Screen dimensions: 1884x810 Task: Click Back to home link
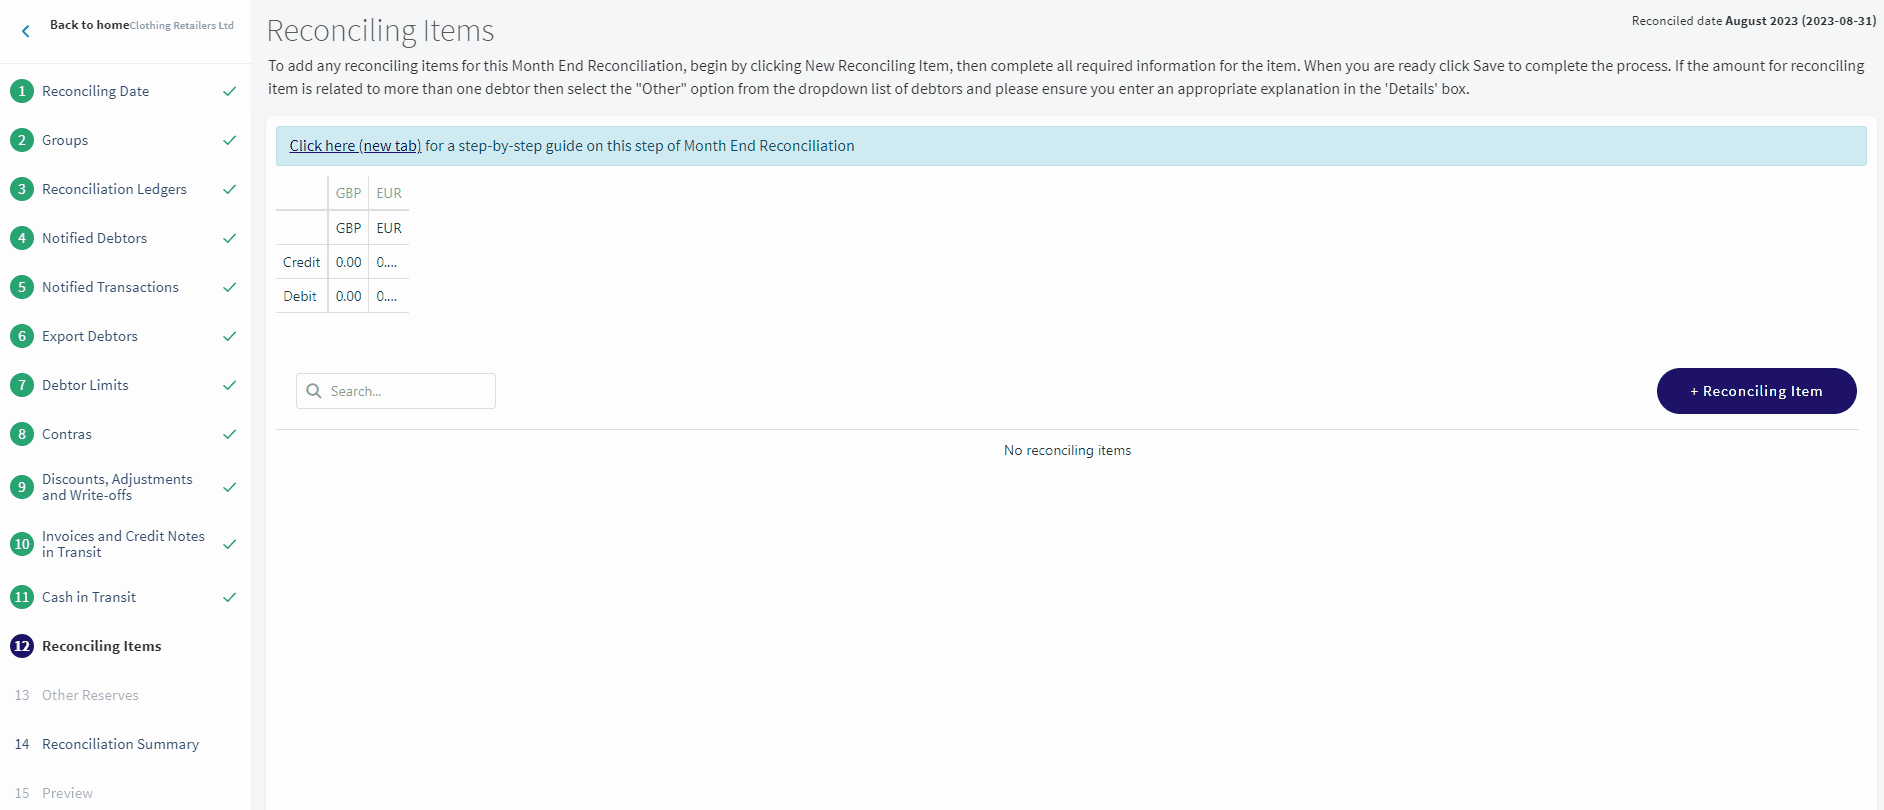point(89,25)
